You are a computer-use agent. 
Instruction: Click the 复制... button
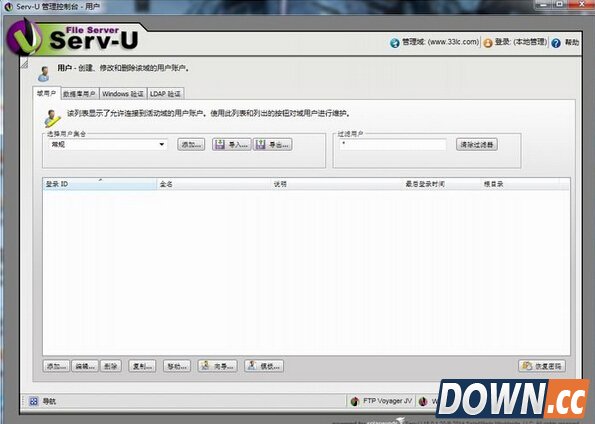point(142,366)
